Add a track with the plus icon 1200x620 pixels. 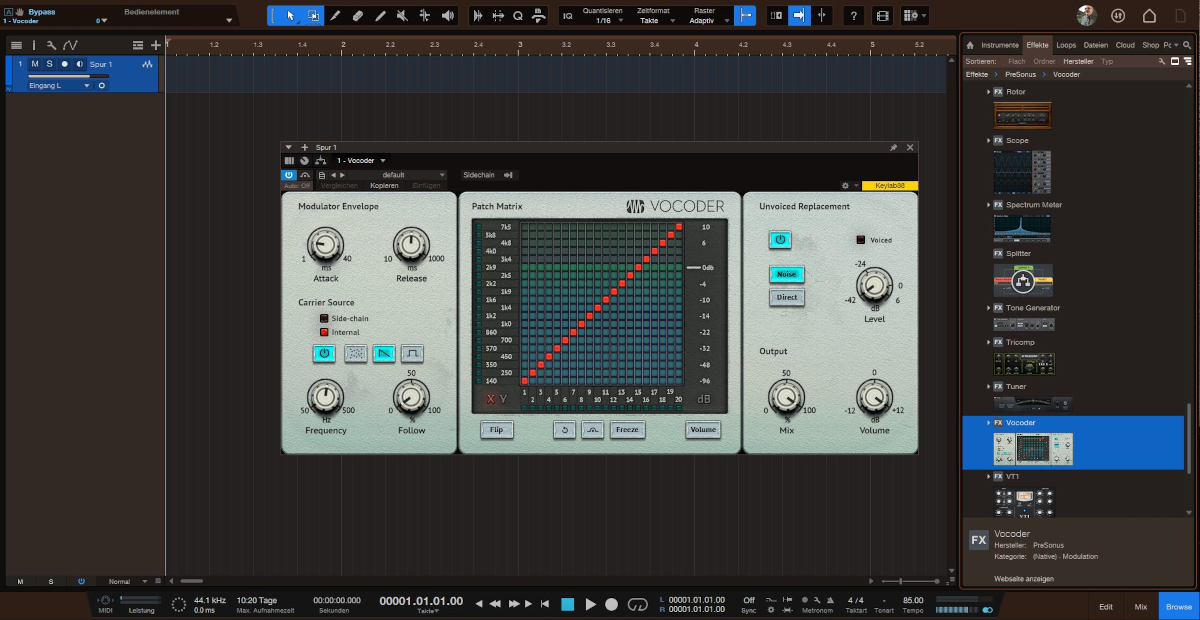click(155, 45)
